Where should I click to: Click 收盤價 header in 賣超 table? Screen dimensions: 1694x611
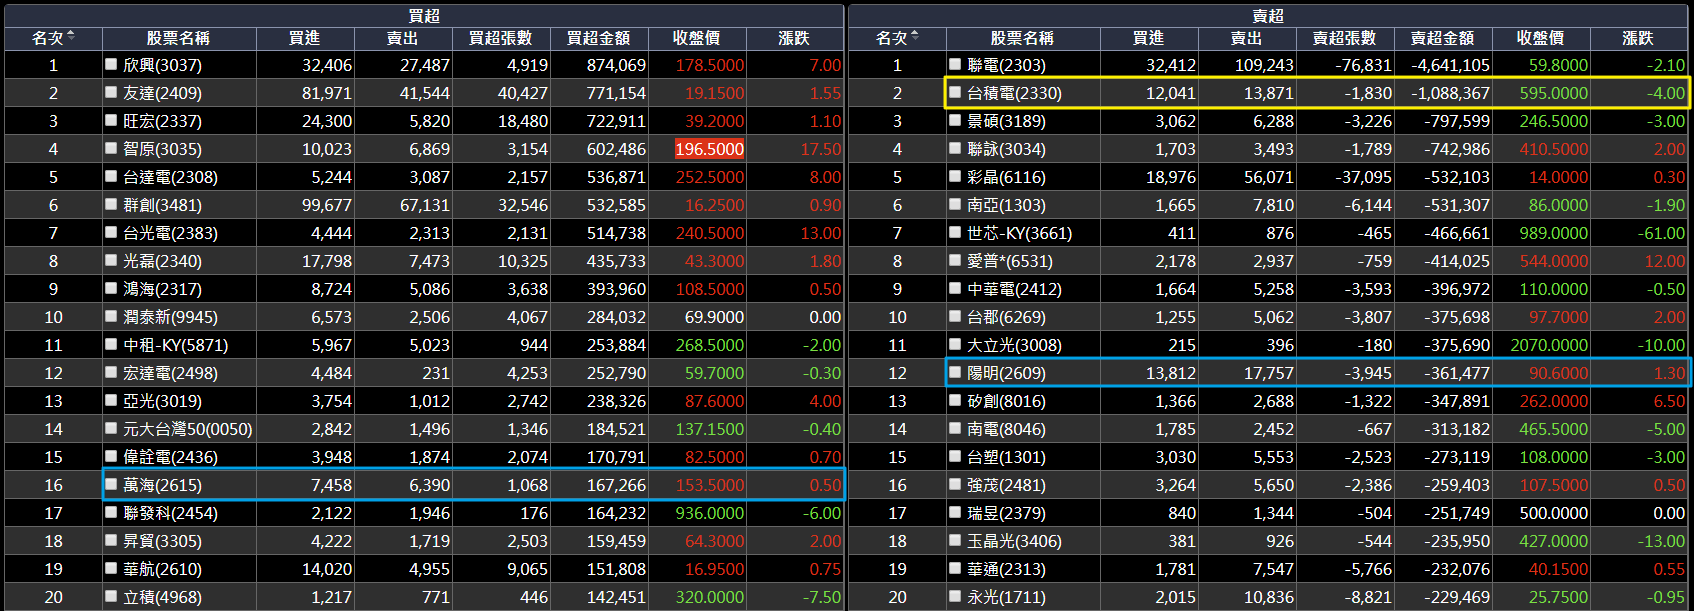coord(1540,38)
